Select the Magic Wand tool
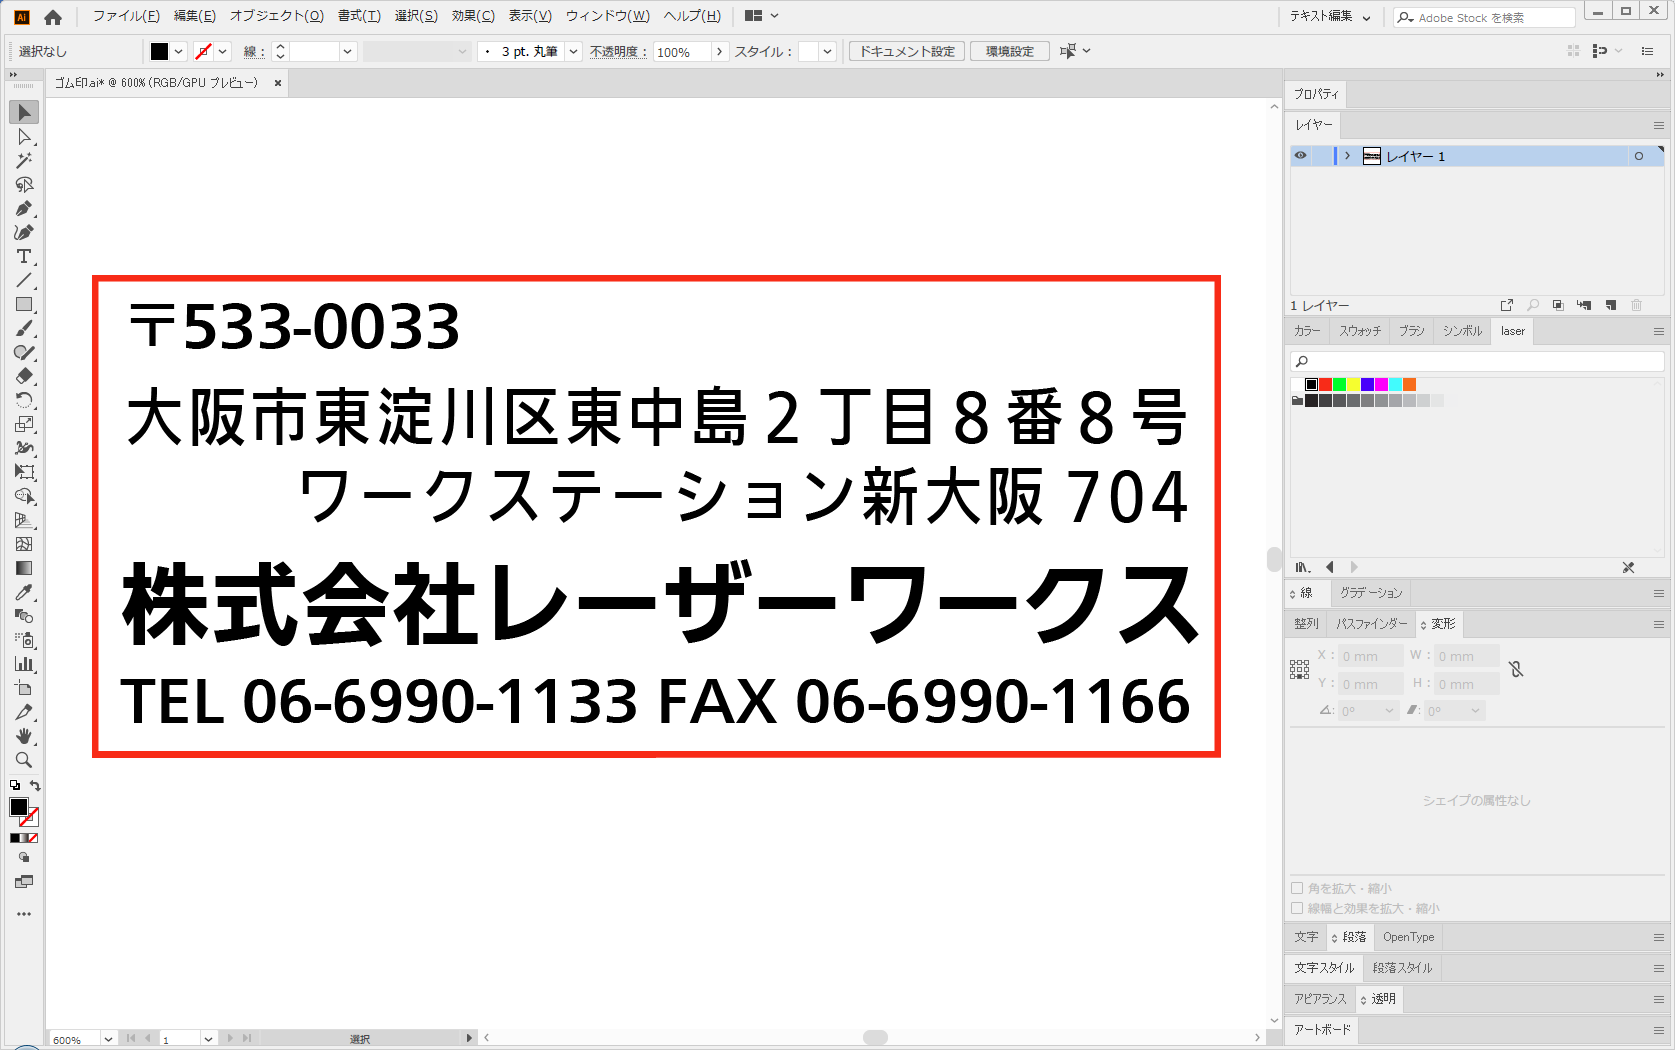Screen dimensions: 1675x1050 (24, 161)
